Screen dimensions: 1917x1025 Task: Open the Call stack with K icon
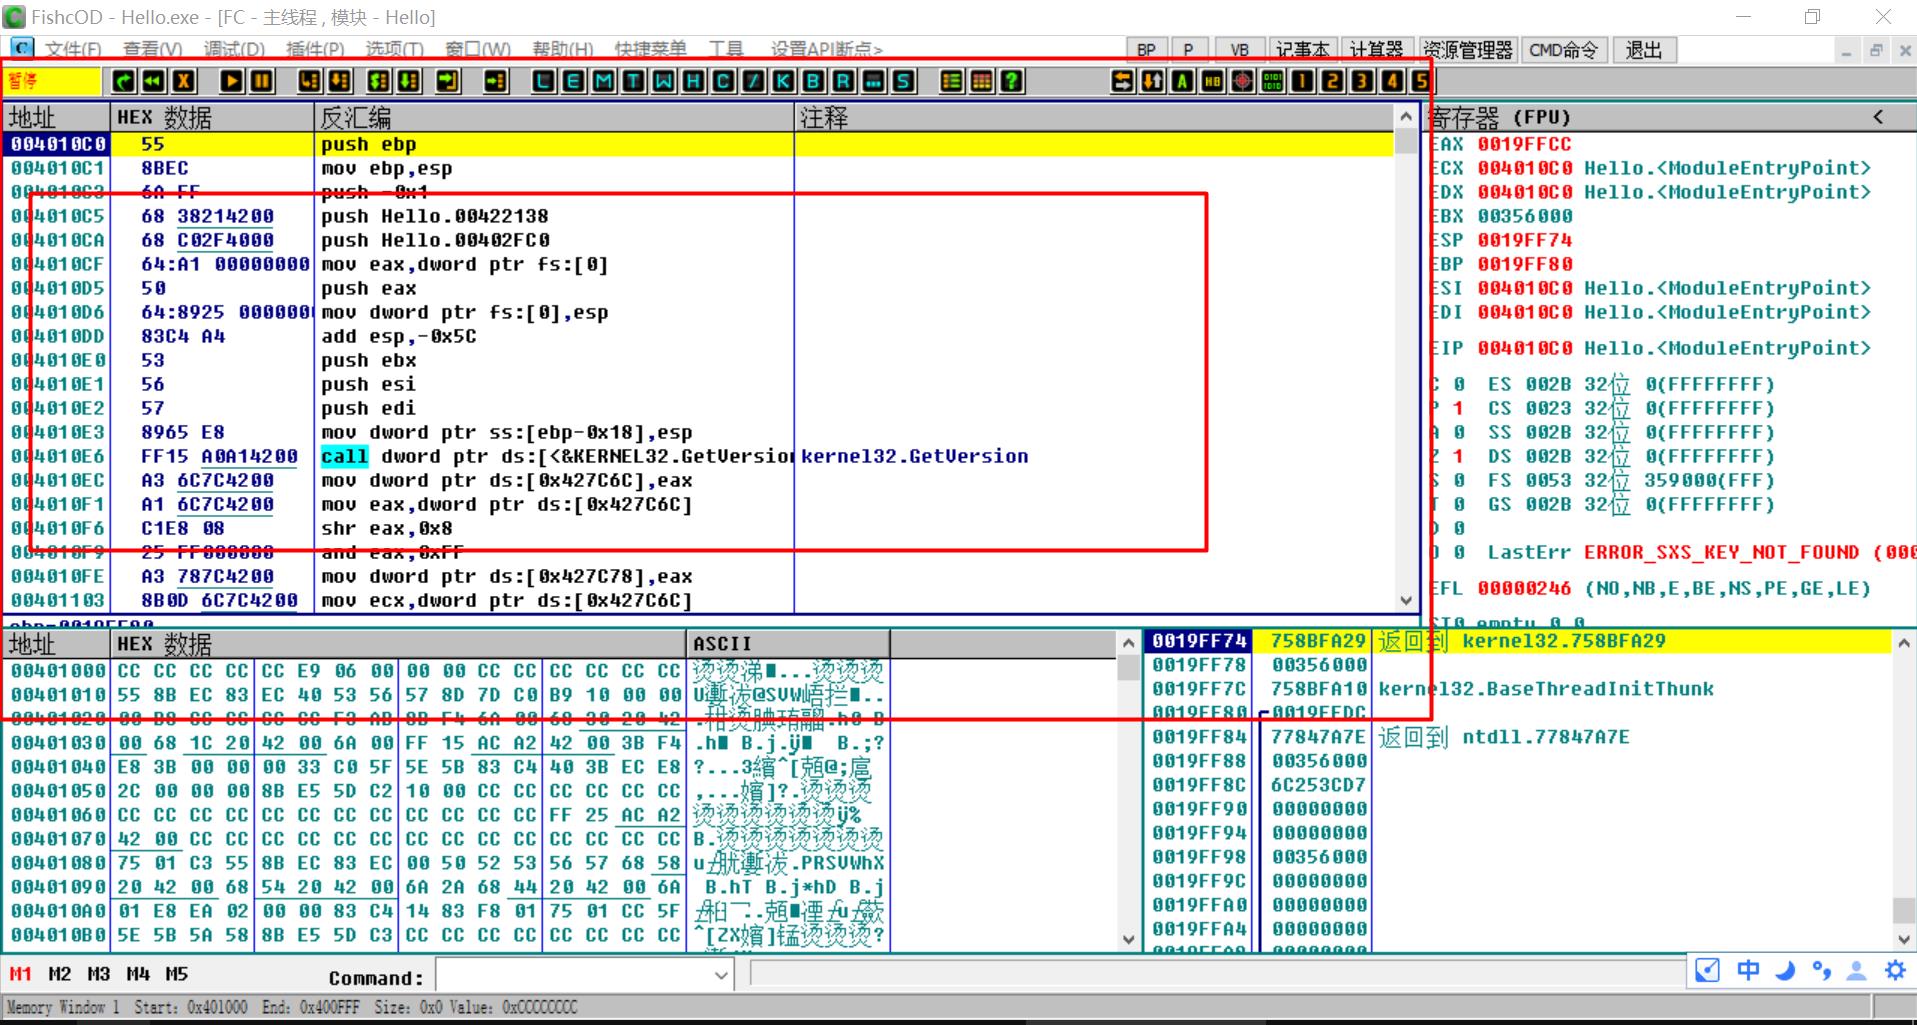click(x=783, y=82)
